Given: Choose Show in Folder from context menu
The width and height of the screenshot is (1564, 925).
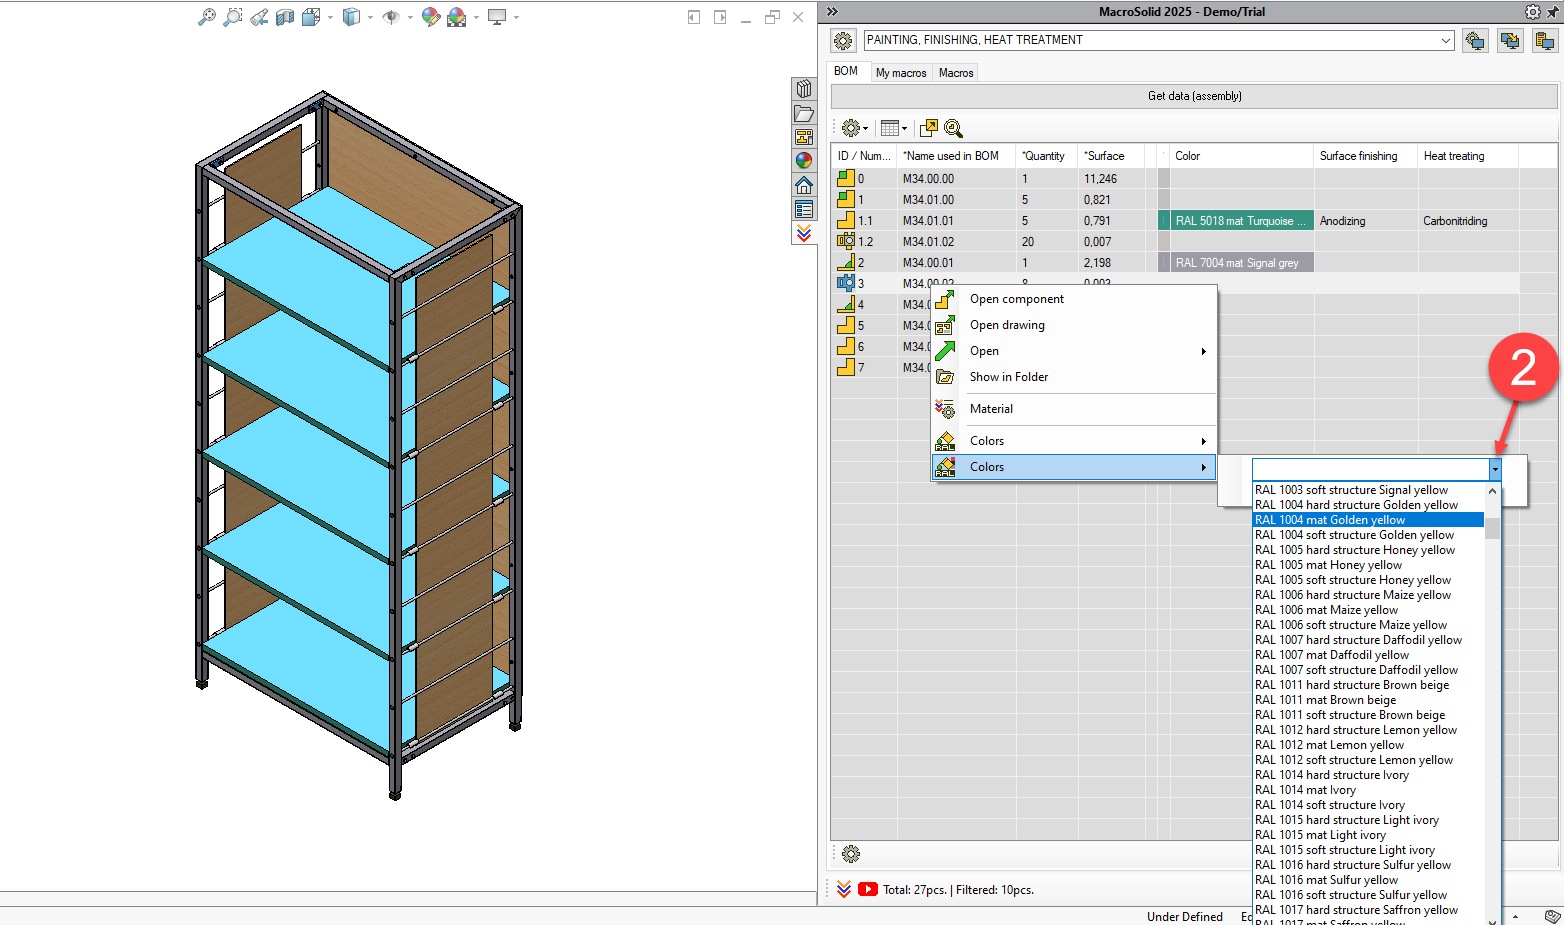Looking at the screenshot, I should tap(1074, 377).
